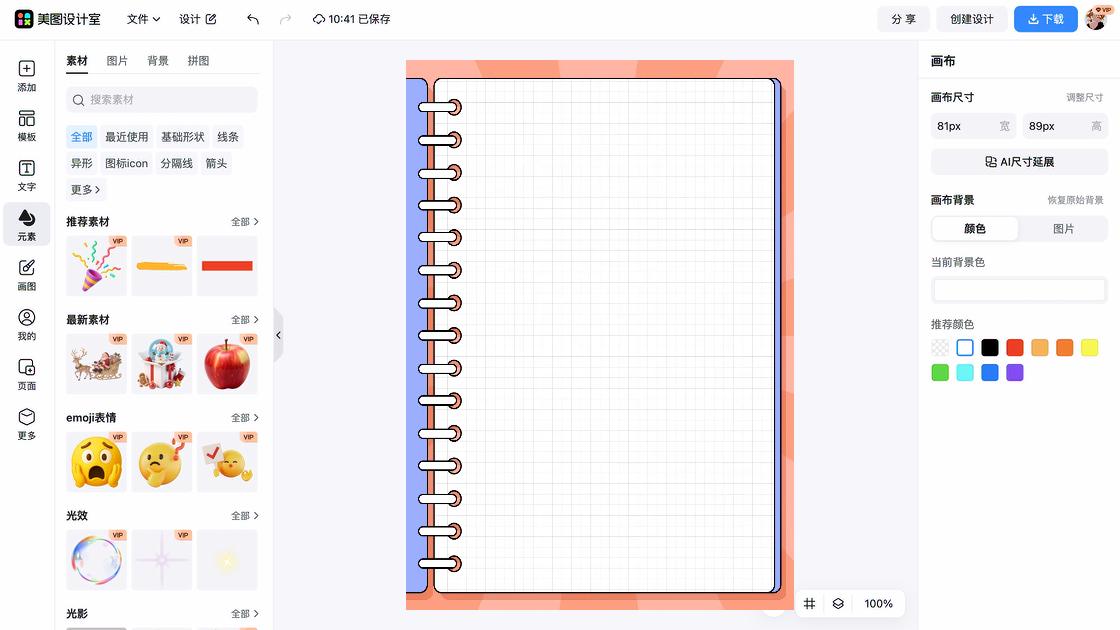The width and height of the screenshot is (1120, 630).
Task: Filter materials by 图标icon
Action: 126,163
